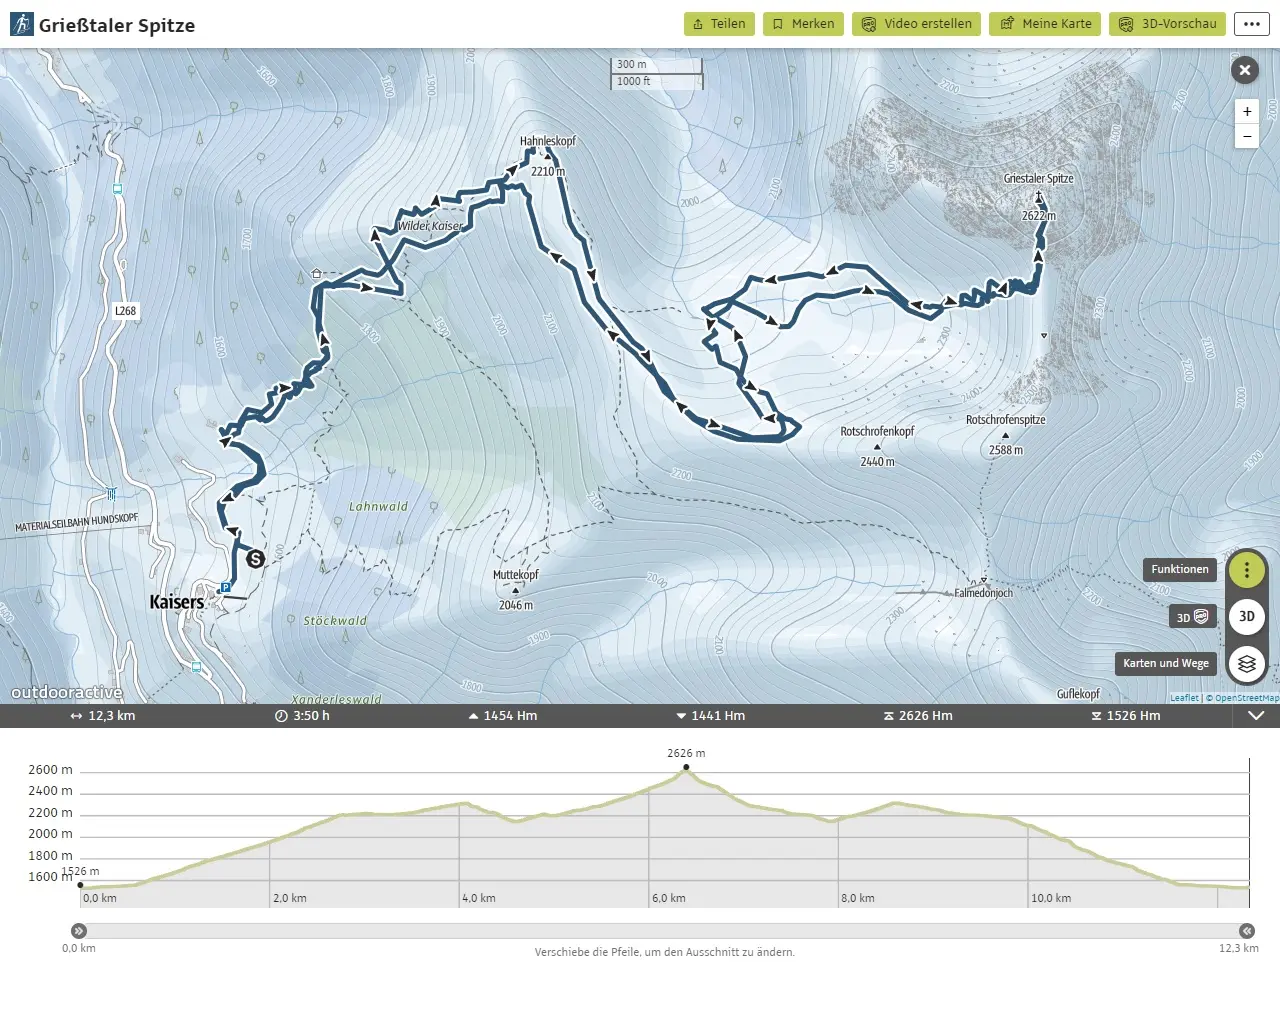
Task: Click the start point S marker on map
Action: pos(255,559)
